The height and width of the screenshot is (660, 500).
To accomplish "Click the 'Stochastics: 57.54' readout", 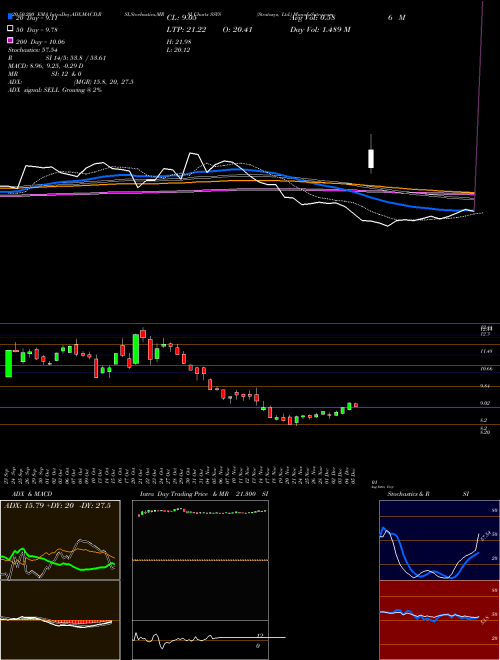I will [x=32, y=50].
